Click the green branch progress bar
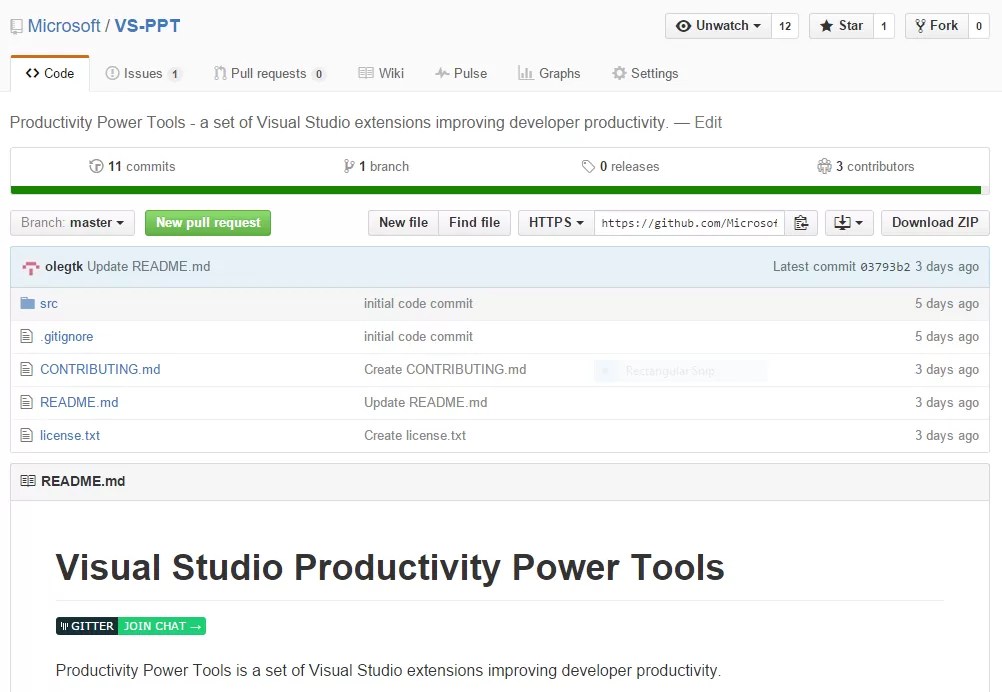Image resolution: width=1002 pixels, height=692 pixels. click(498, 189)
